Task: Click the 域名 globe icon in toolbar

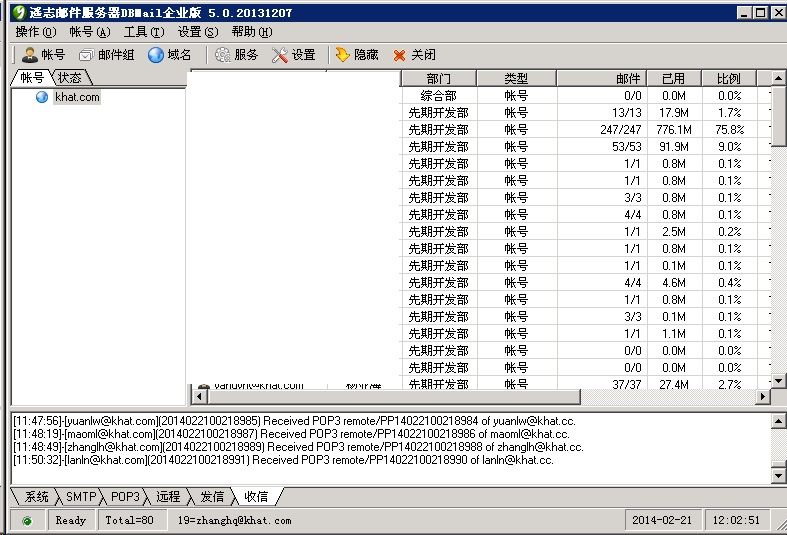Action: coord(156,55)
